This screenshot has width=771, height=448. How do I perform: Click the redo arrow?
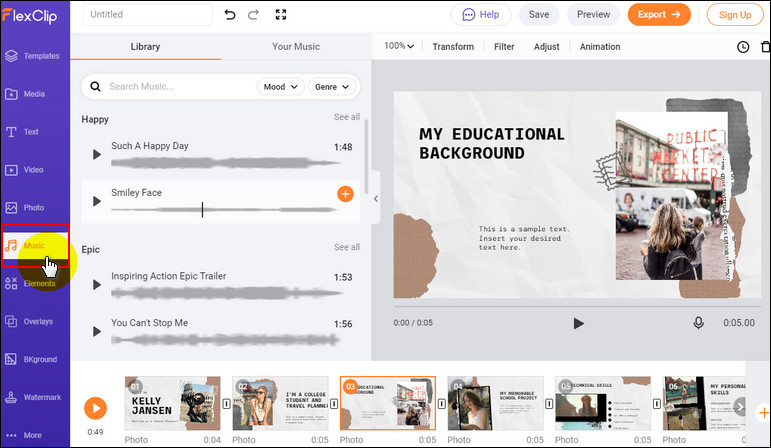pos(253,15)
